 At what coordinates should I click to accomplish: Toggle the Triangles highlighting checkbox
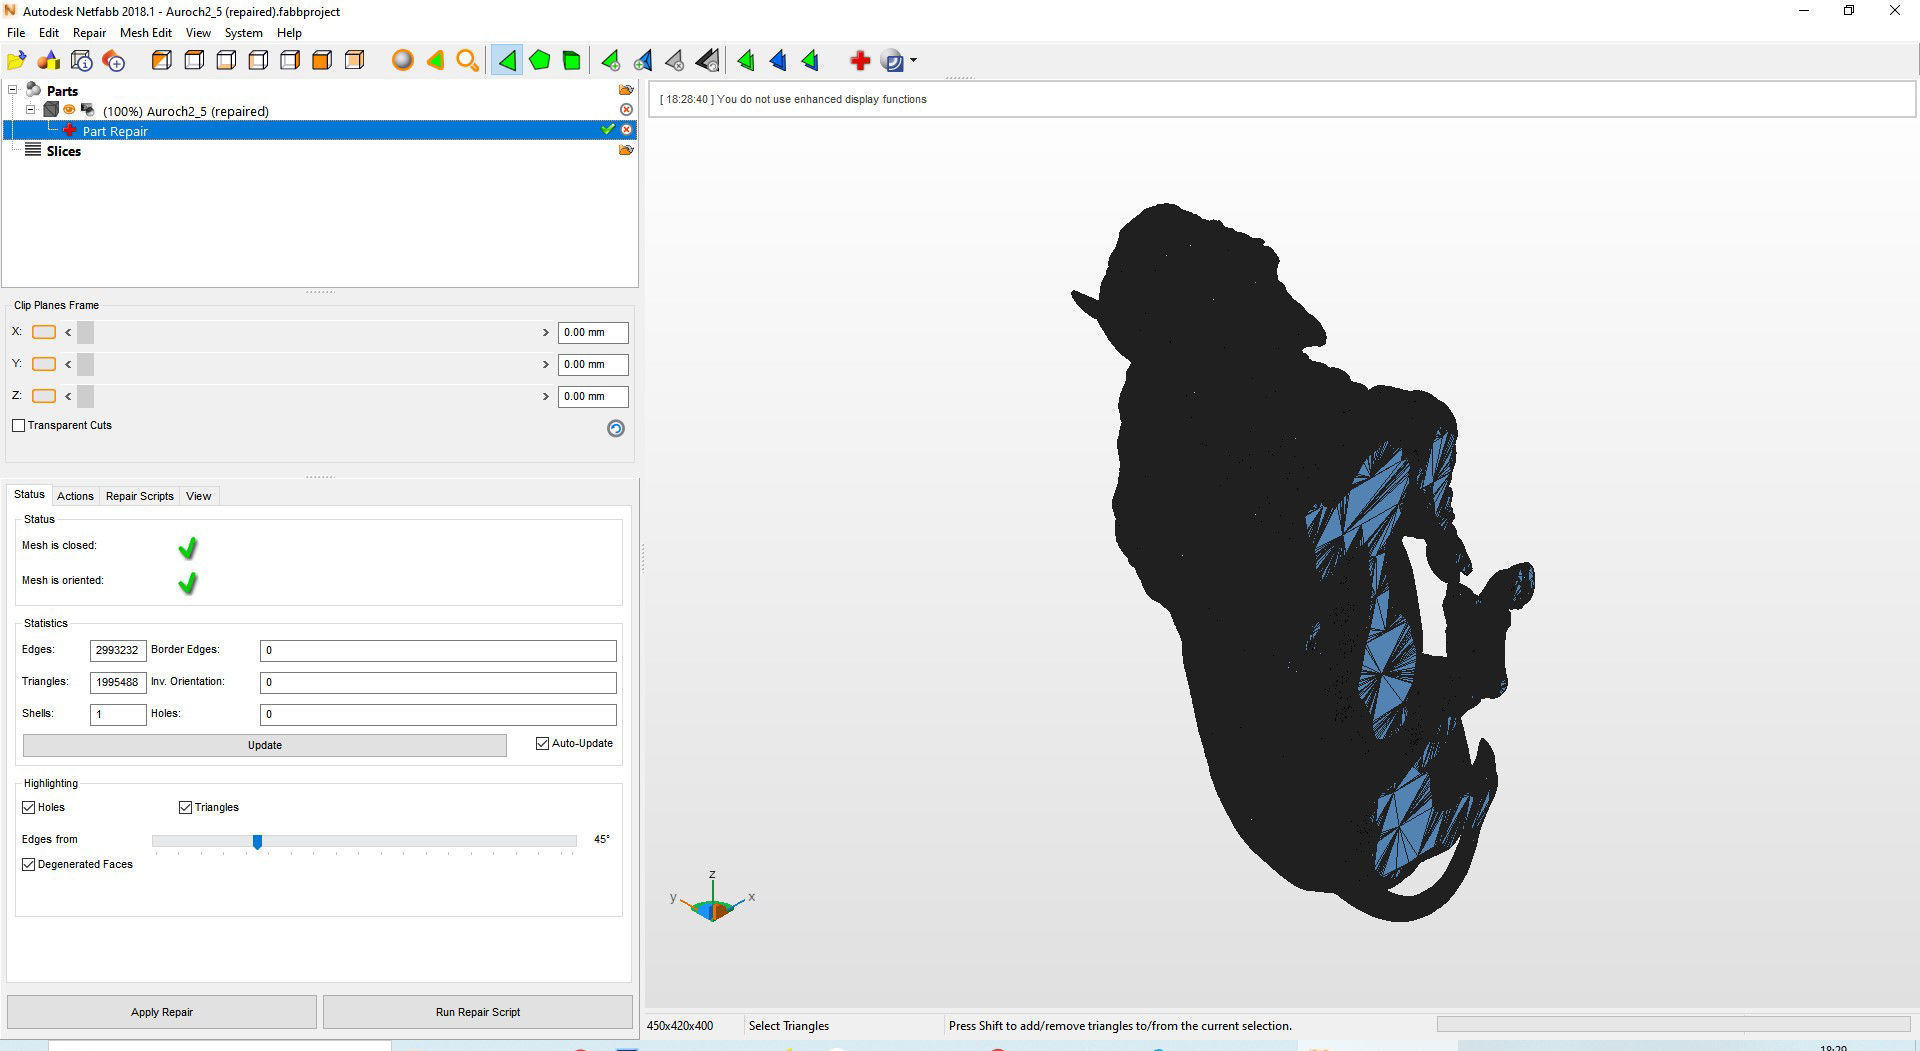(x=185, y=808)
